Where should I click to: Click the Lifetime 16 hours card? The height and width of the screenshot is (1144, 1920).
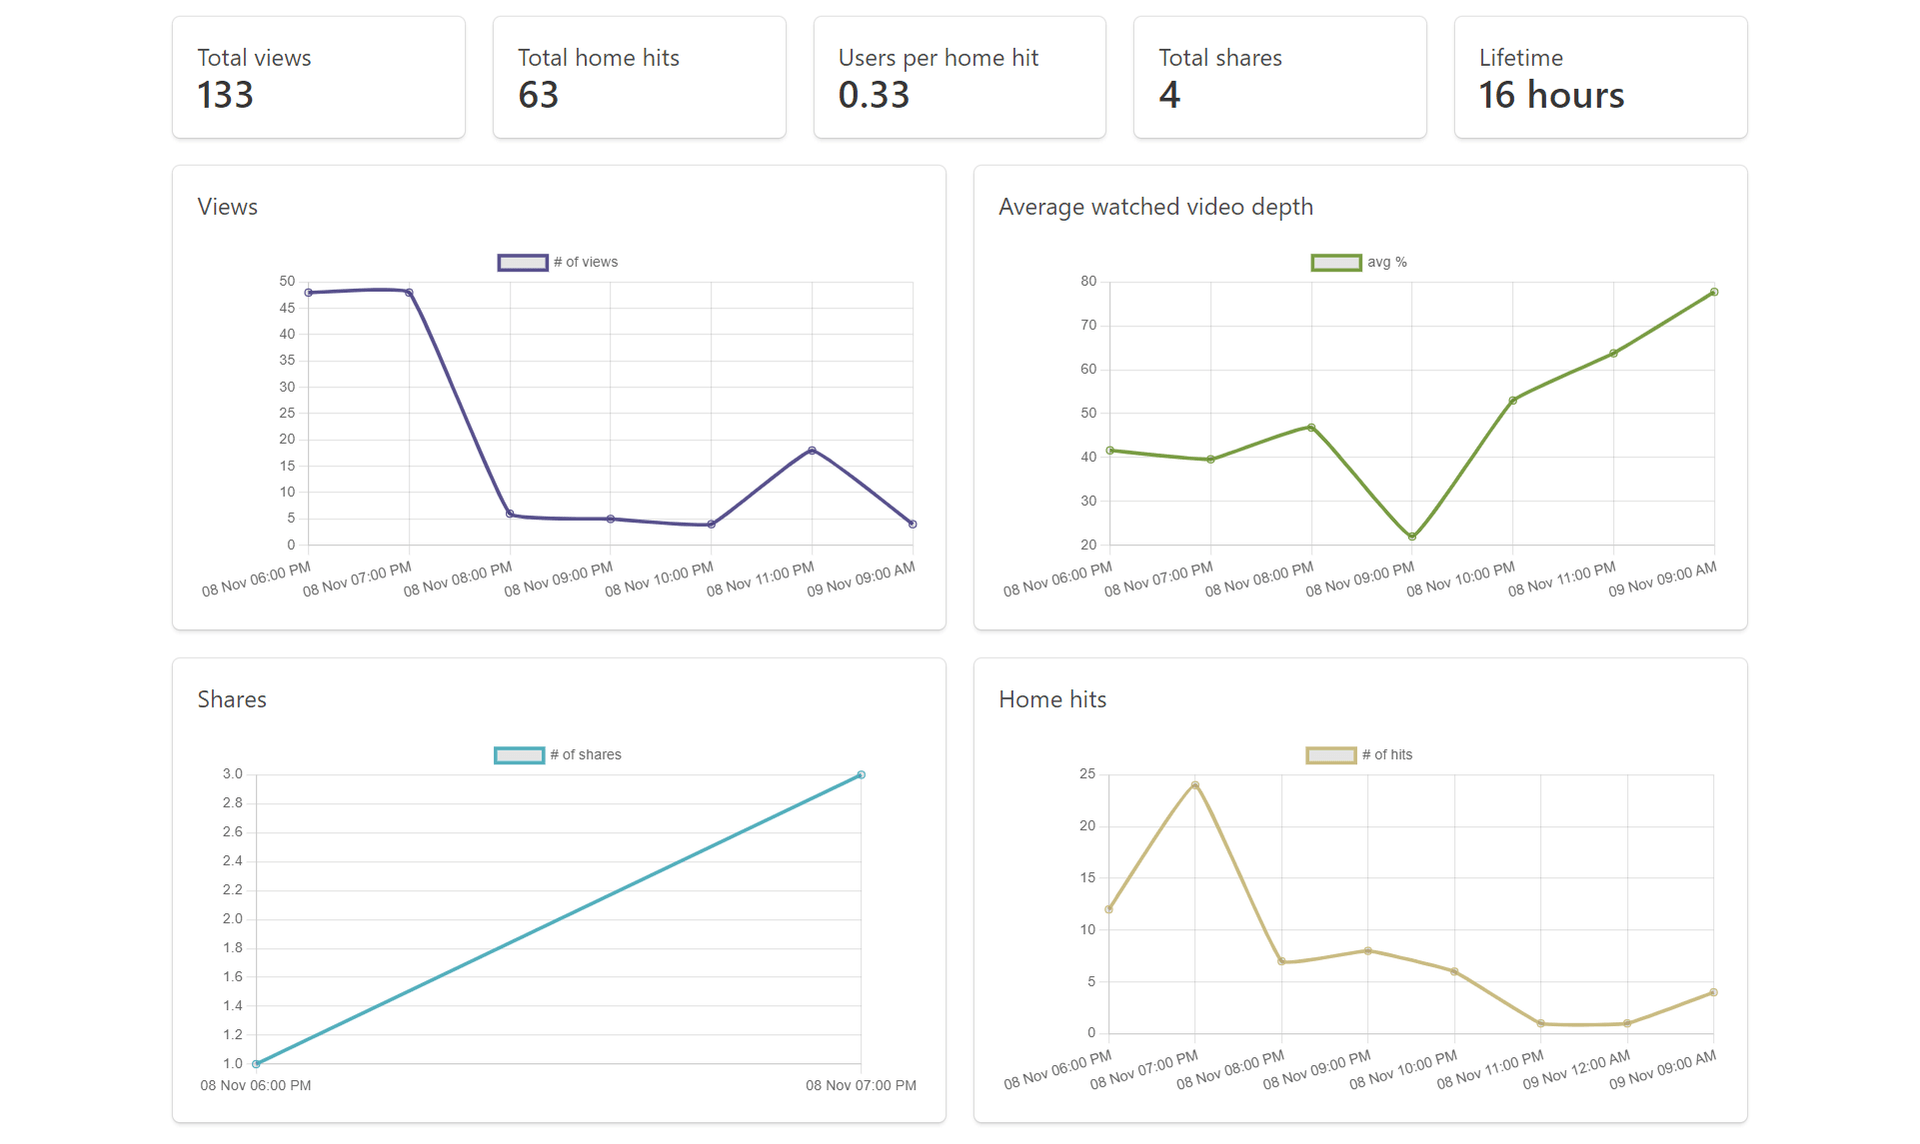tap(1599, 77)
